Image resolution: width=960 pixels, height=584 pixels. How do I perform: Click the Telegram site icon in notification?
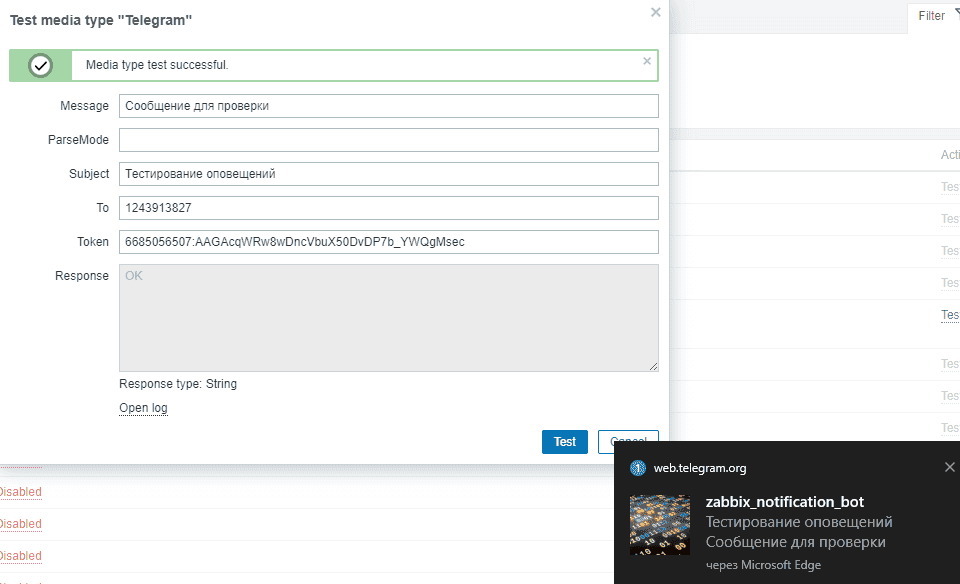point(638,468)
